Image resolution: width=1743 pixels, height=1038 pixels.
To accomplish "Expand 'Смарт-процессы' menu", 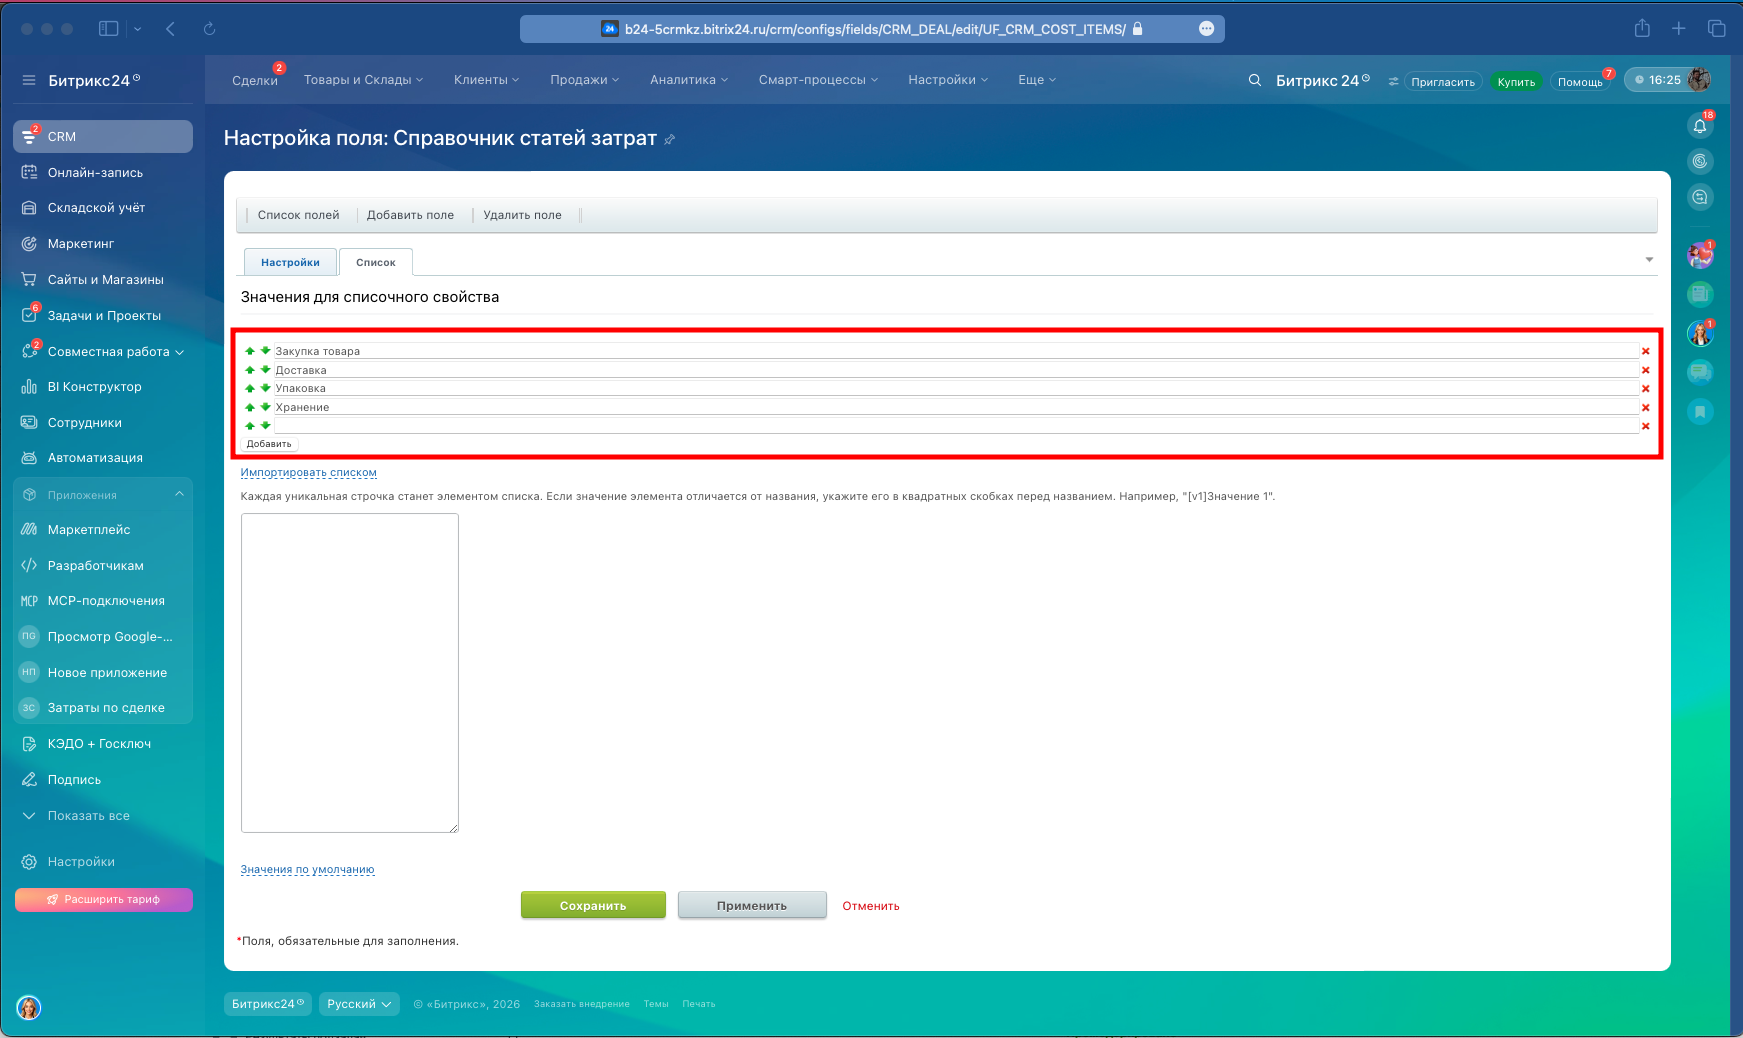I will [x=818, y=80].
